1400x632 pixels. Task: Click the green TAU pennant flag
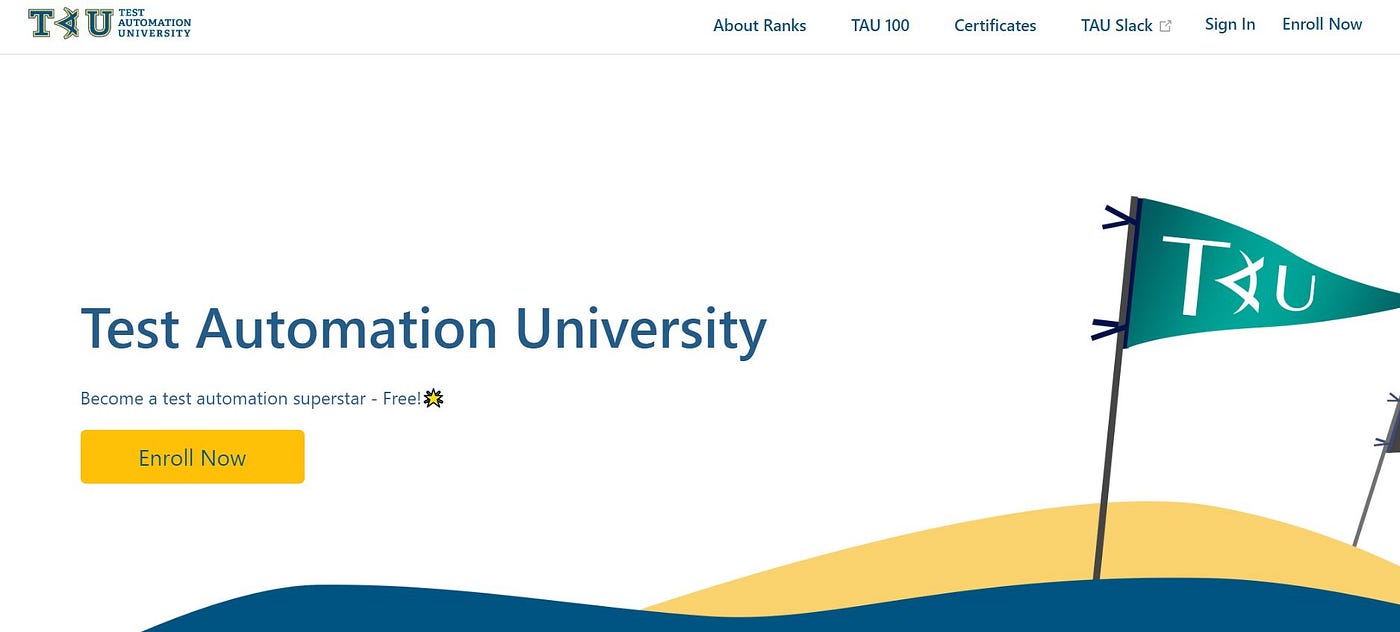[x=1262, y=272]
